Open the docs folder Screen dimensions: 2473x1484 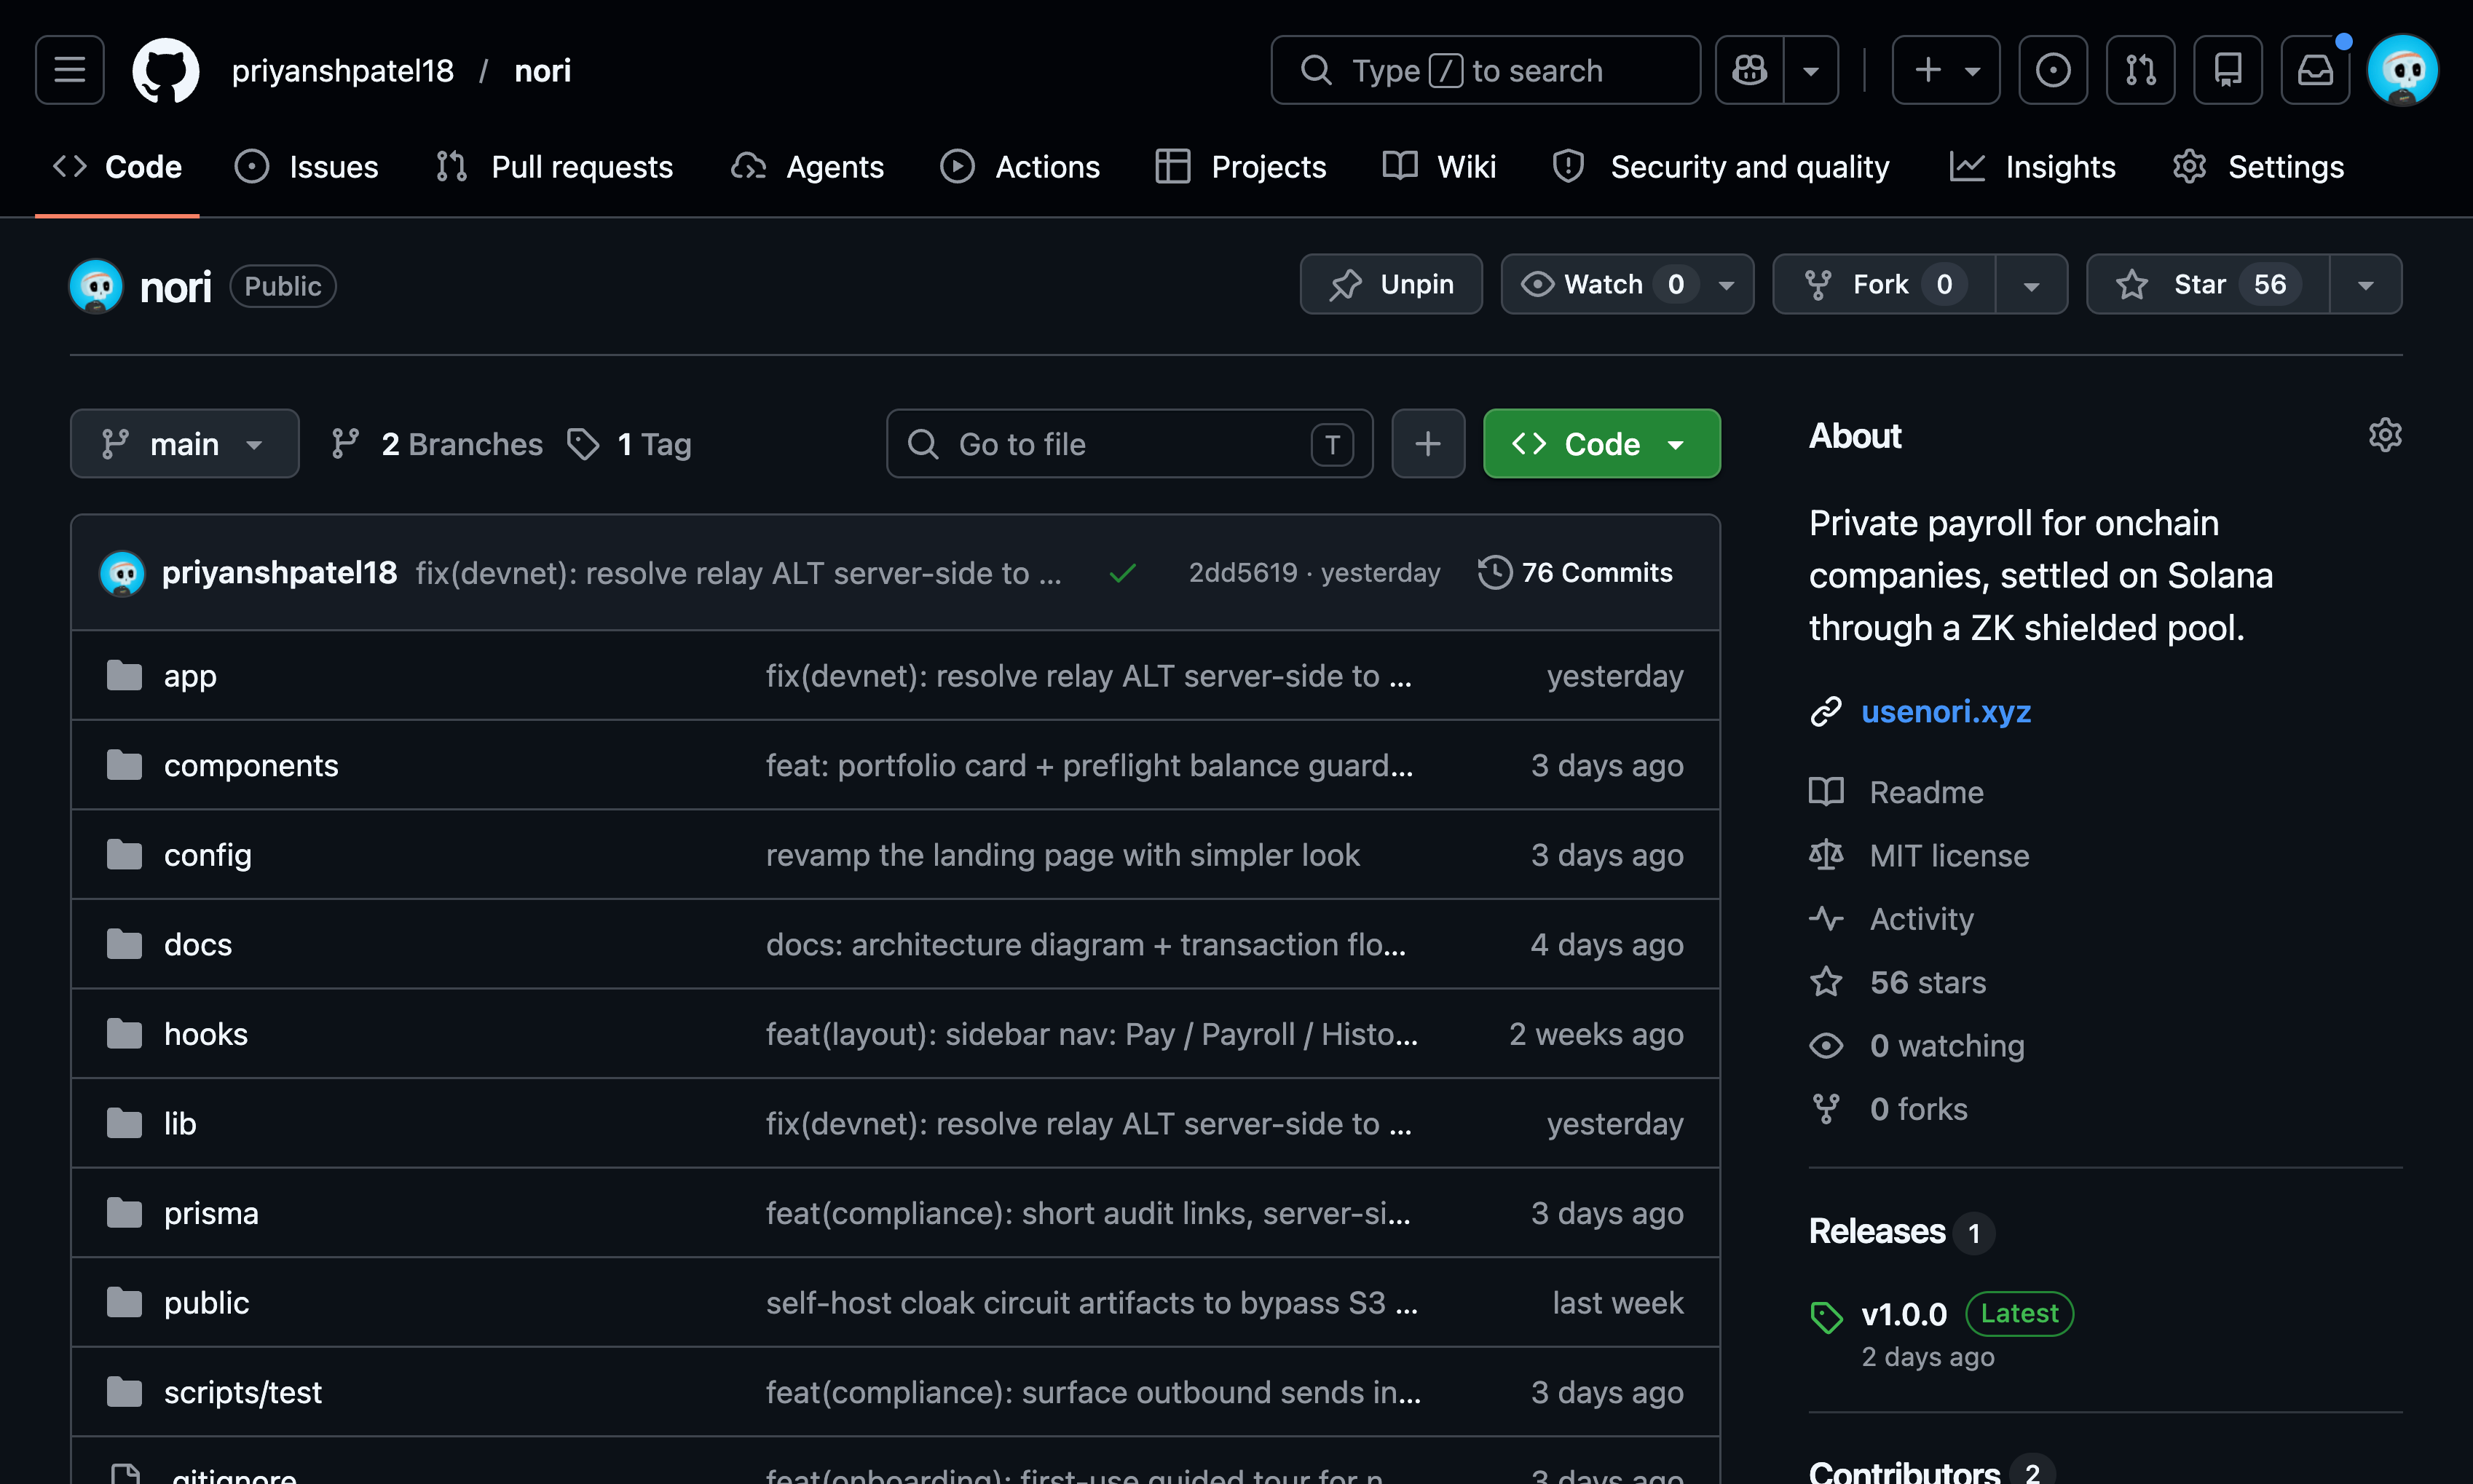(x=198, y=944)
